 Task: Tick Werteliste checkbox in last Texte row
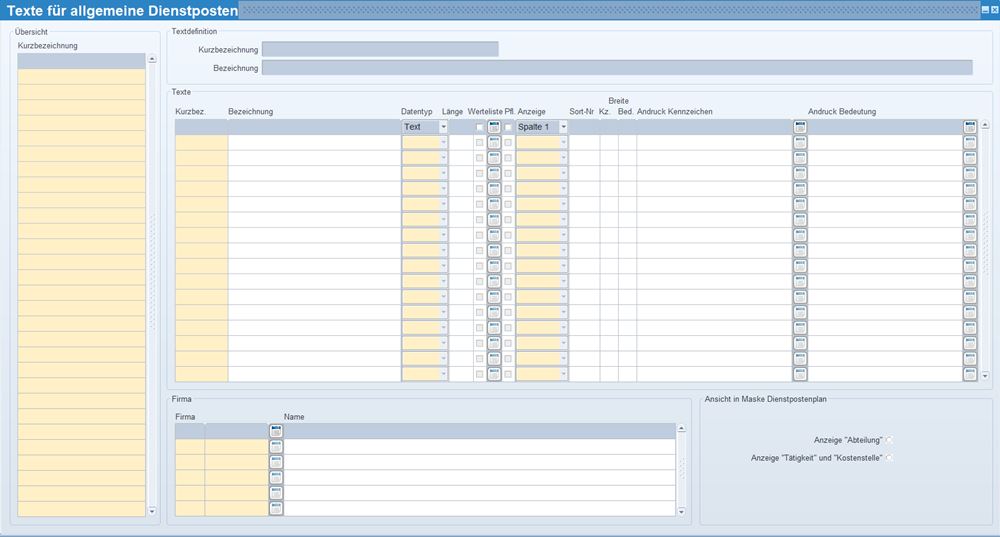480,374
